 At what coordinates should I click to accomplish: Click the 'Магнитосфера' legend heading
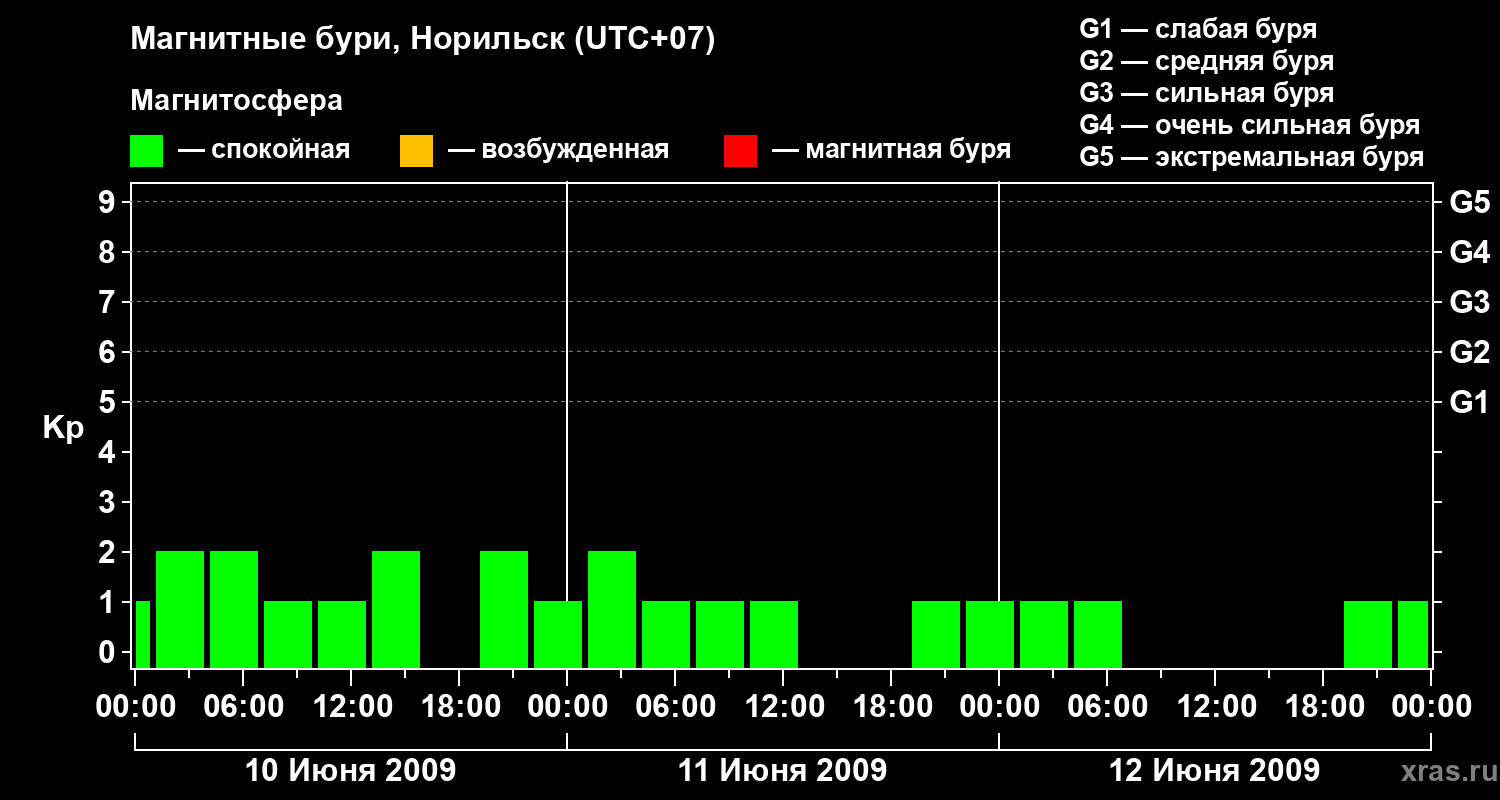click(x=237, y=101)
